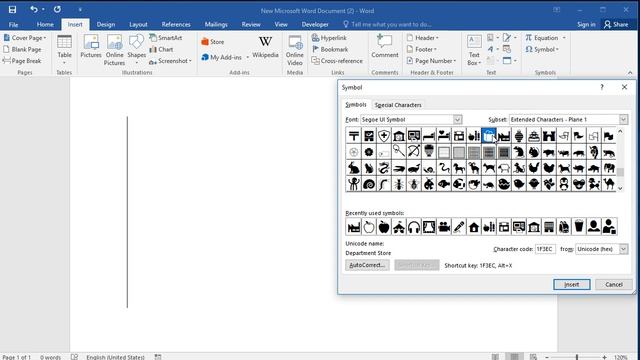Go to the References tab
The width and height of the screenshot is (640, 360).
pyautogui.click(x=176, y=24)
